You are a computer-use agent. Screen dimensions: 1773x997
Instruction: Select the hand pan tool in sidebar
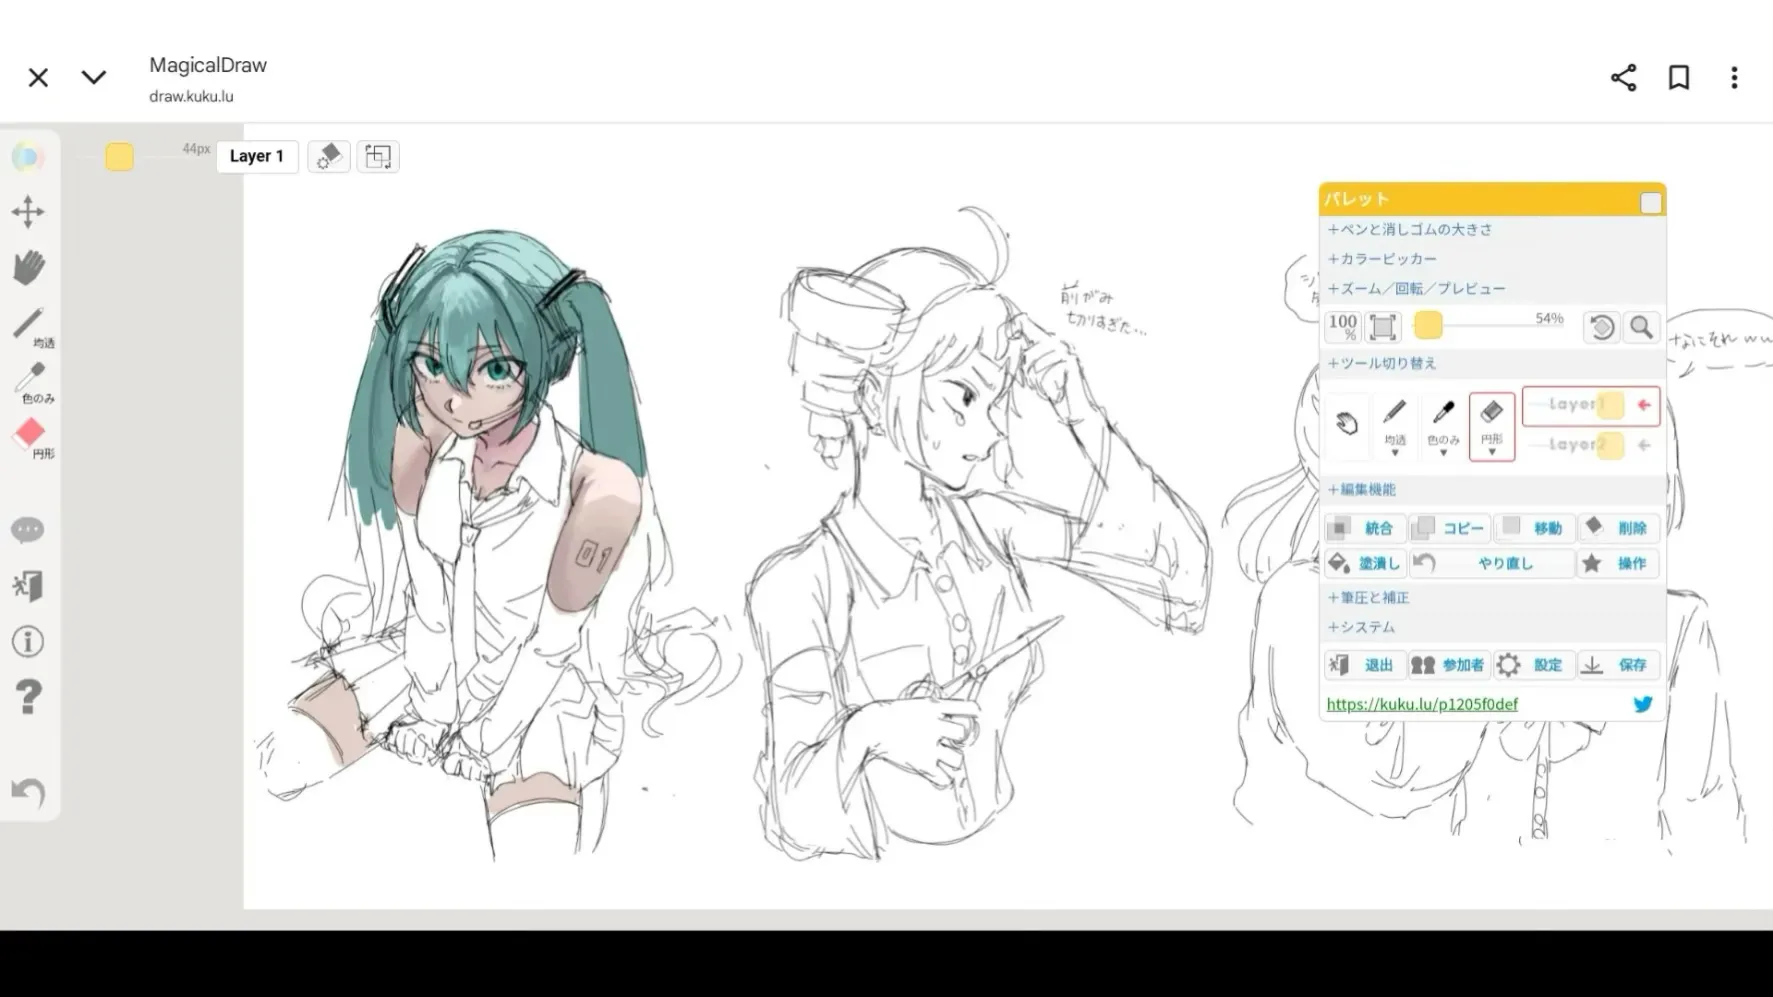(x=29, y=267)
